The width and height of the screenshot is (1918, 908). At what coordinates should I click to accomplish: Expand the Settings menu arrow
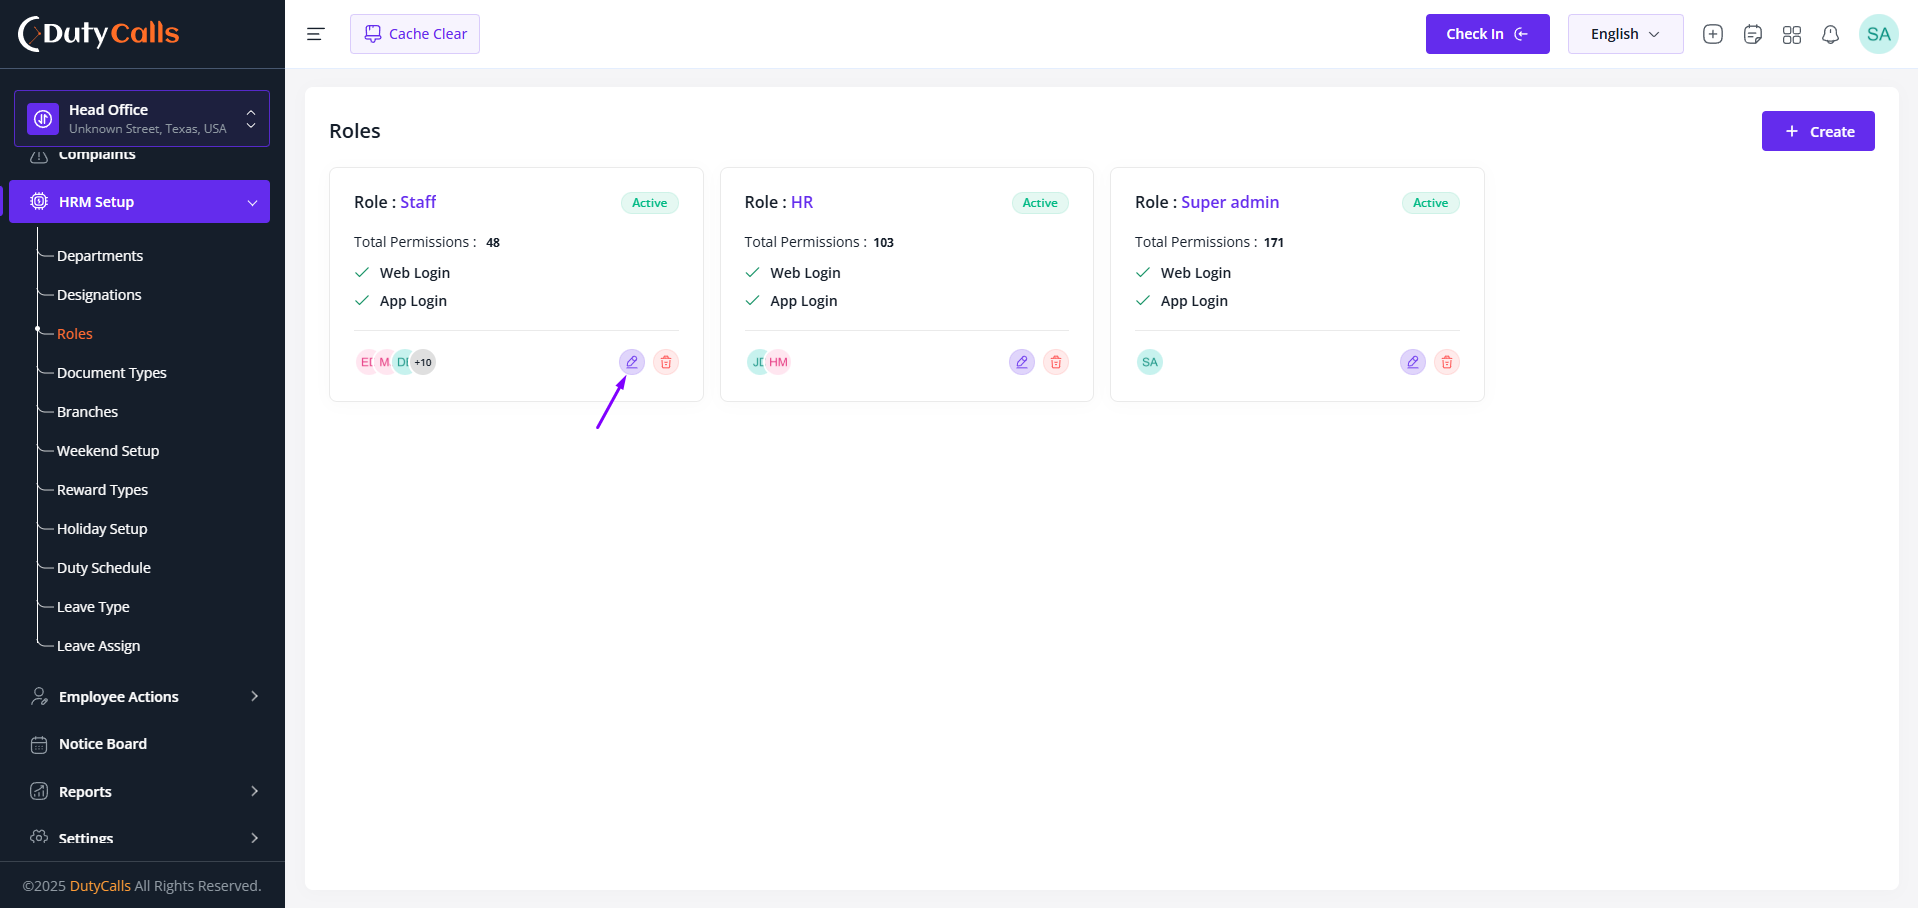pyautogui.click(x=254, y=838)
